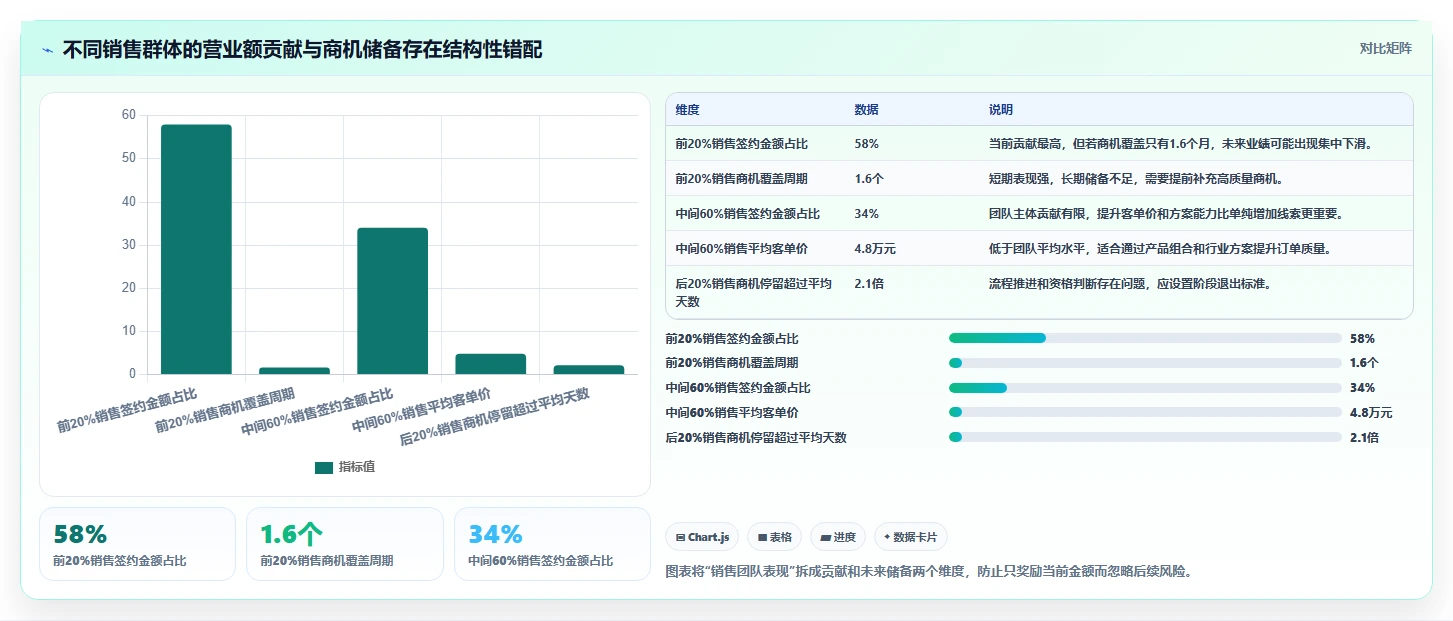Click the 后20%销售商机停留超过平均天数 bar in the chart
1453x621 pixels.
(588, 370)
